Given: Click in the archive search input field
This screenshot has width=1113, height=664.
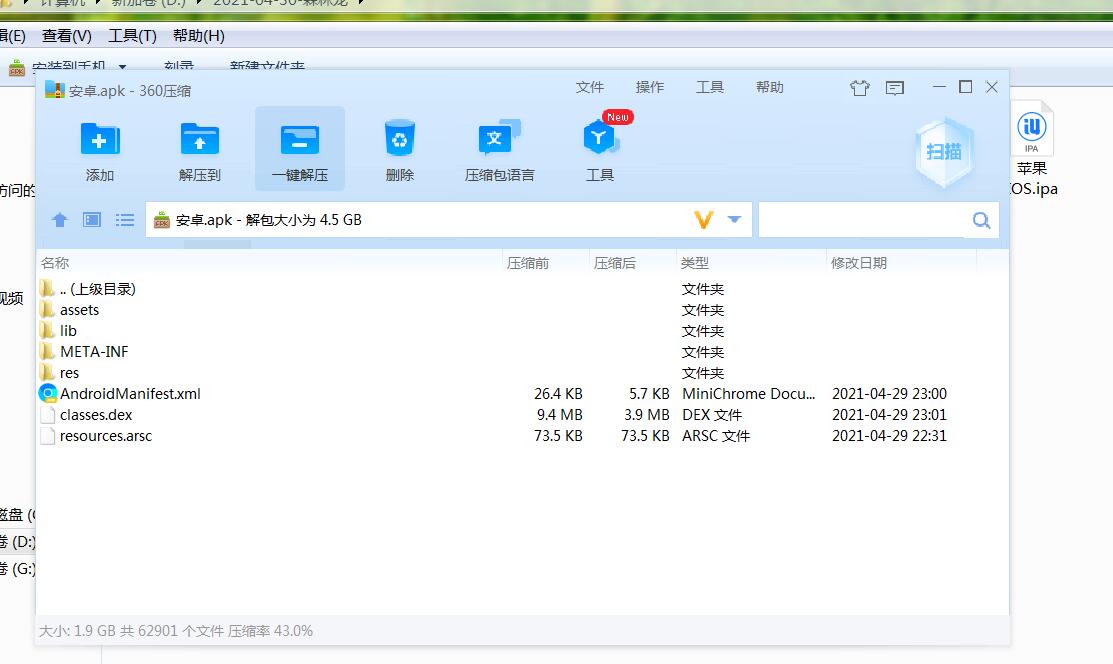Looking at the screenshot, I should 862,220.
